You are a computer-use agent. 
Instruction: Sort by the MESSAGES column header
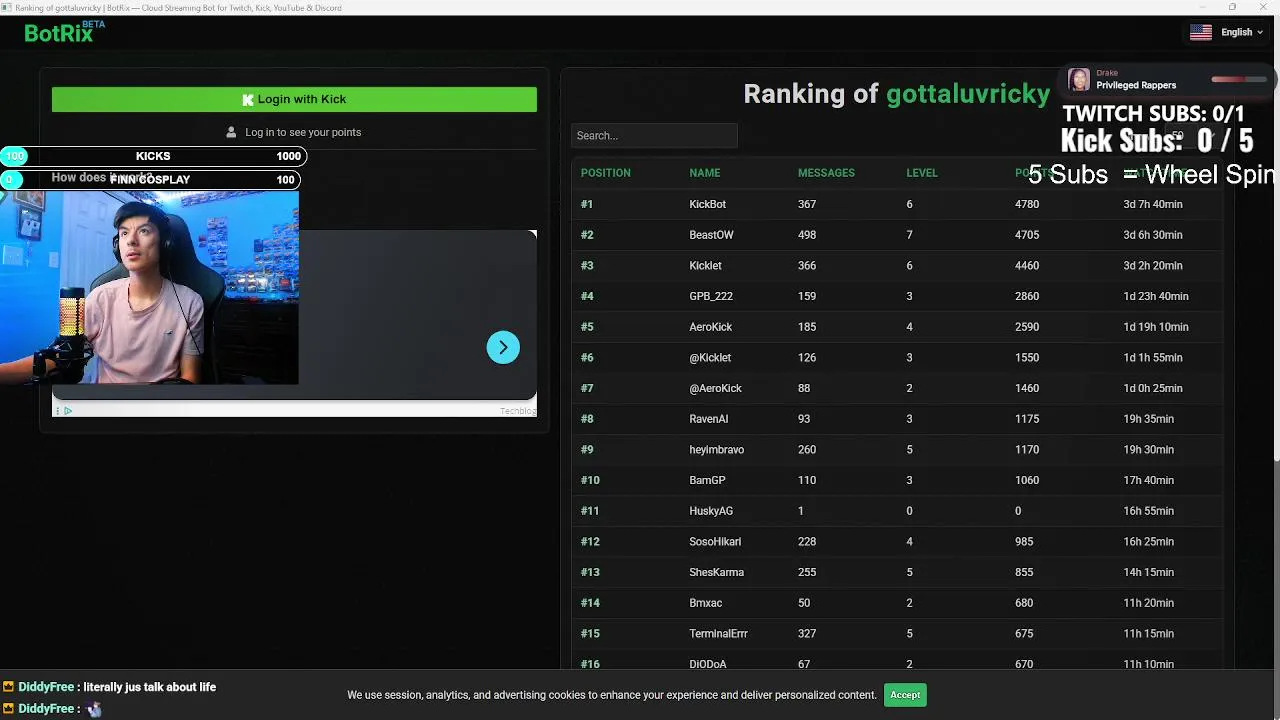click(826, 173)
